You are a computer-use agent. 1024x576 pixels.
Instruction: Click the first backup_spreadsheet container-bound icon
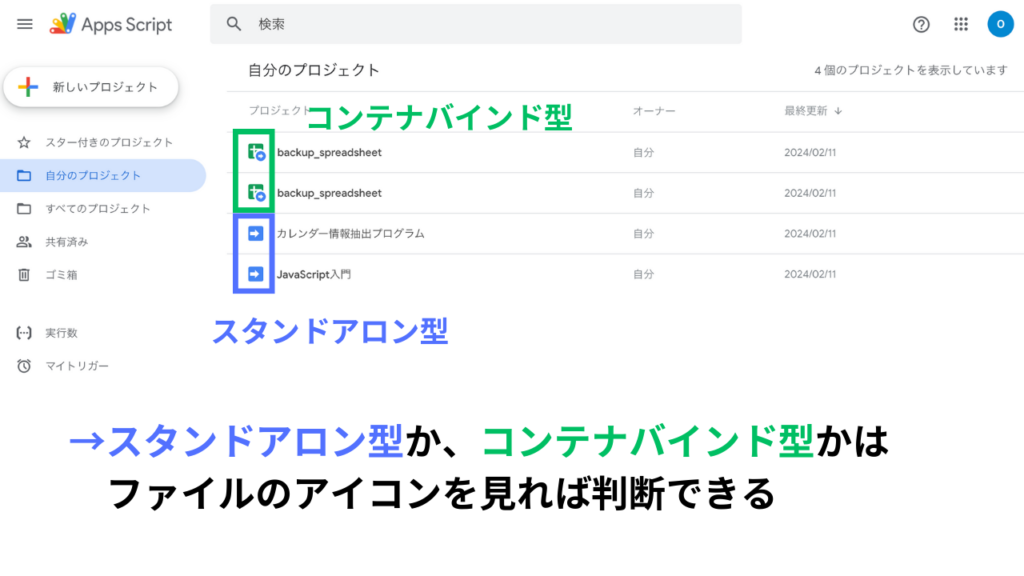coord(256,153)
